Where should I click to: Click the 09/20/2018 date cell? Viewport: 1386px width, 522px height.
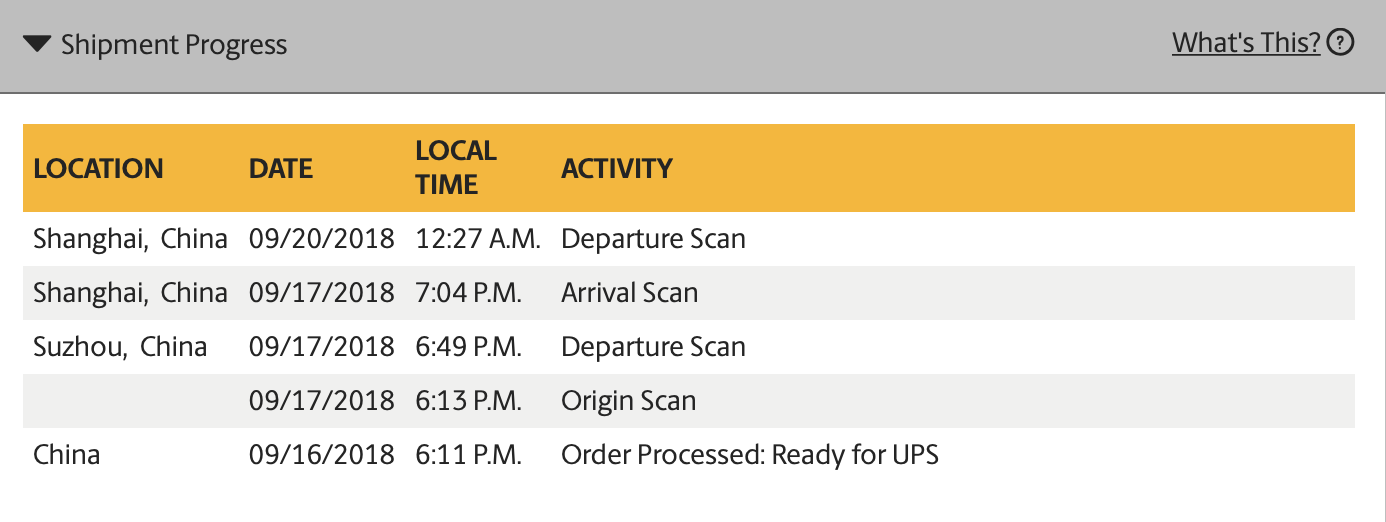[x=322, y=239]
